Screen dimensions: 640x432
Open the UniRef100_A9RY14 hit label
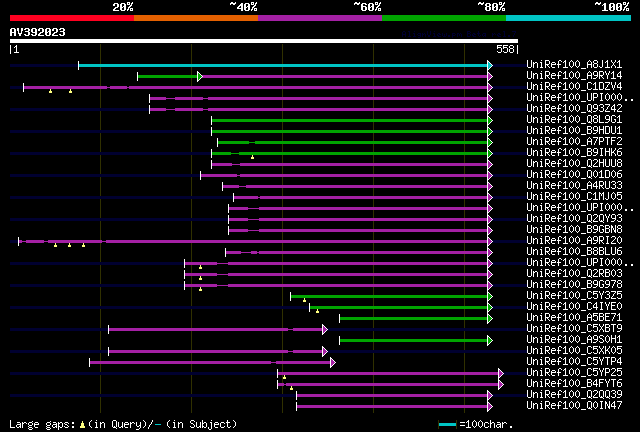pyautogui.click(x=574, y=76)
